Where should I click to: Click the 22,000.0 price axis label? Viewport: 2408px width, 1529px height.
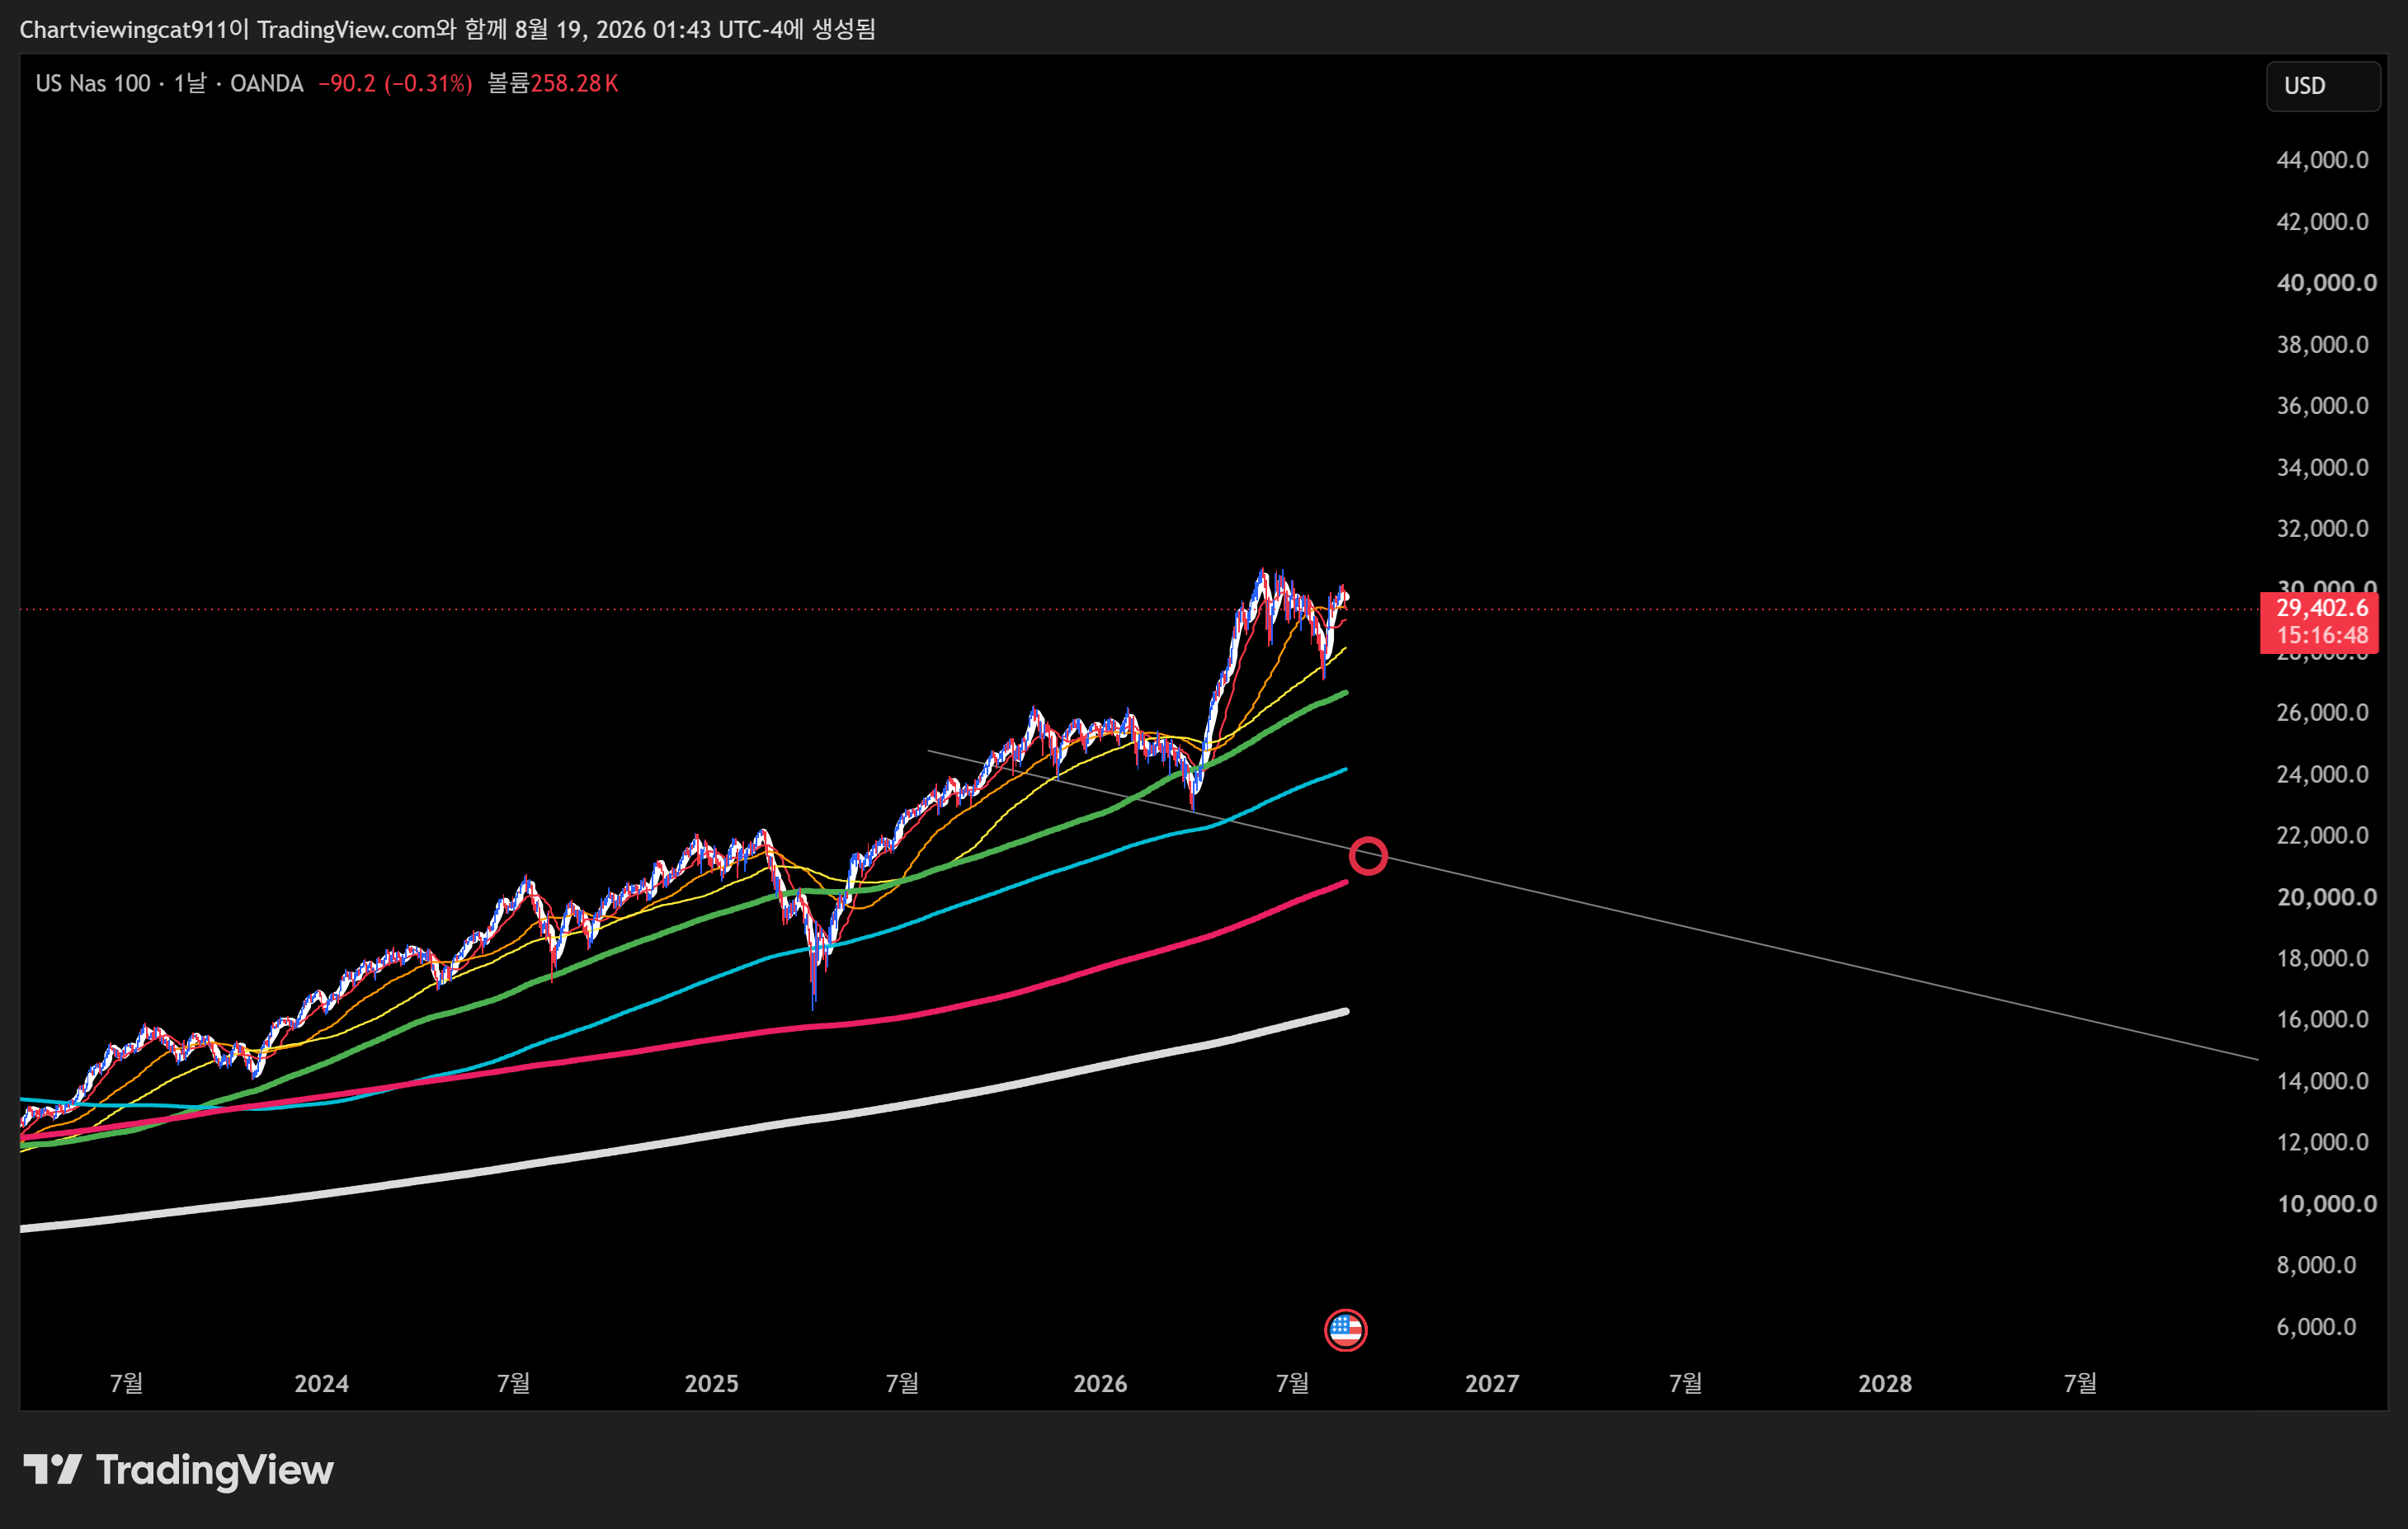tap(2322, 836)
